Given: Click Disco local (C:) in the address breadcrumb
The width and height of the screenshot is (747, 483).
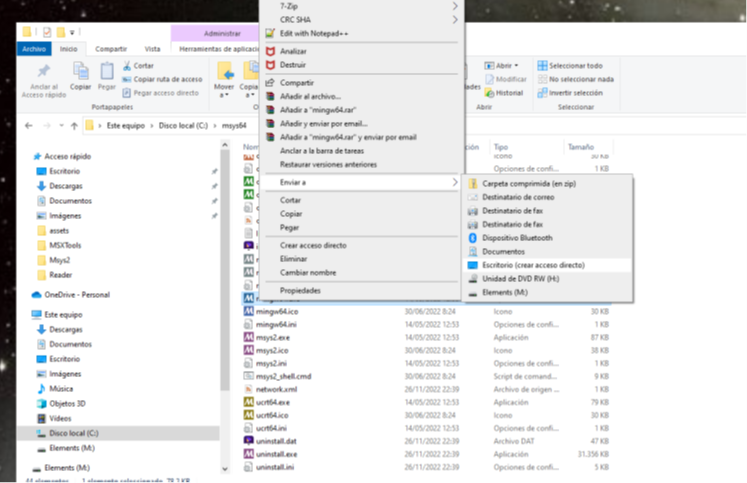Looking at the screenshot, I should 181,125.
